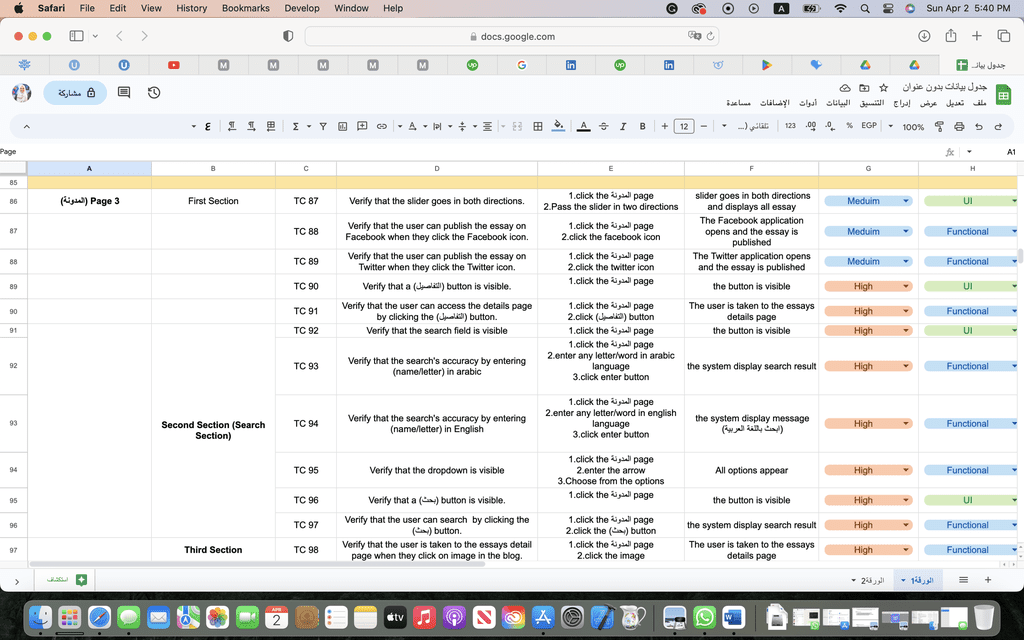Image resolution: width=1024 pixels, height=640 pixels.
Task: Open Microsoft Word from the Dock
Action: (733, 617)
